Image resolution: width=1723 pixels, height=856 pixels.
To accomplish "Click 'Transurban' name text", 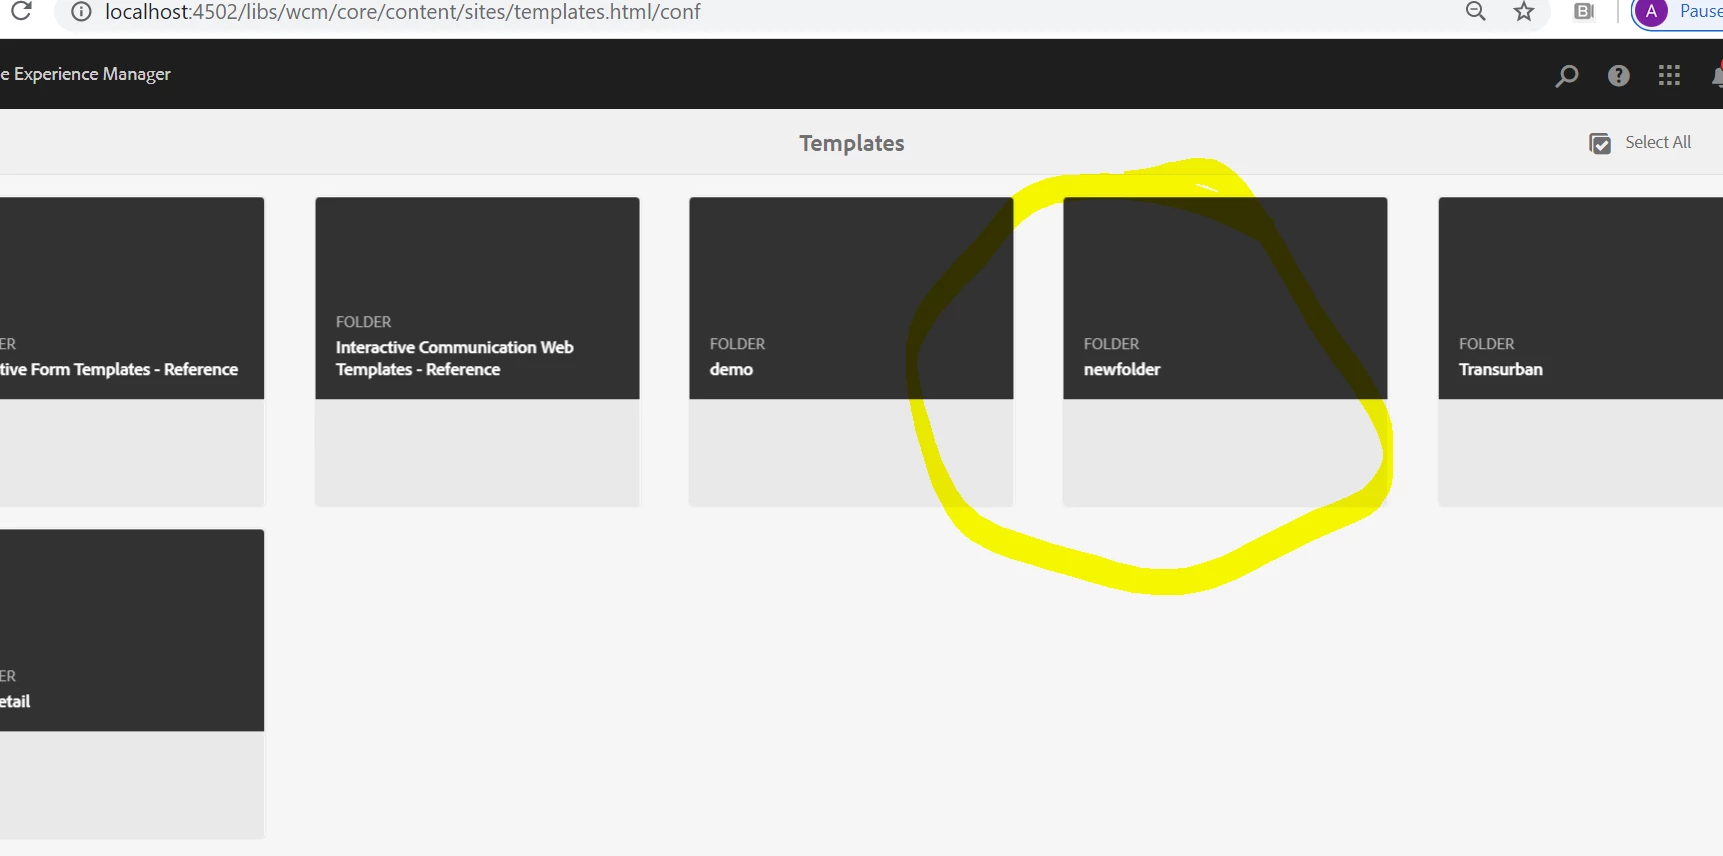I will [1500, 369].
